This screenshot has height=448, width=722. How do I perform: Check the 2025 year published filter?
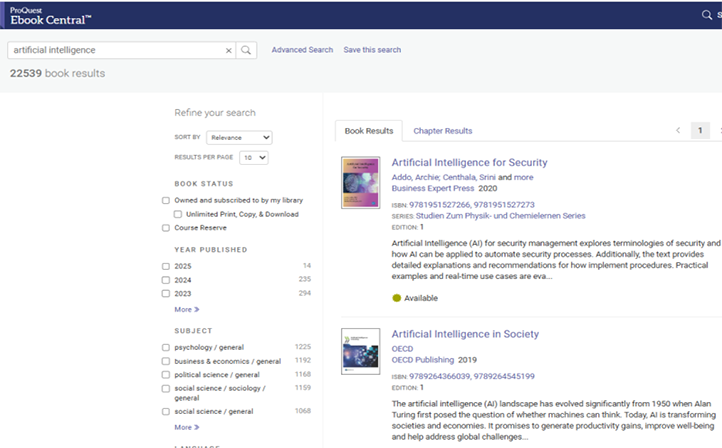(166, 266)
